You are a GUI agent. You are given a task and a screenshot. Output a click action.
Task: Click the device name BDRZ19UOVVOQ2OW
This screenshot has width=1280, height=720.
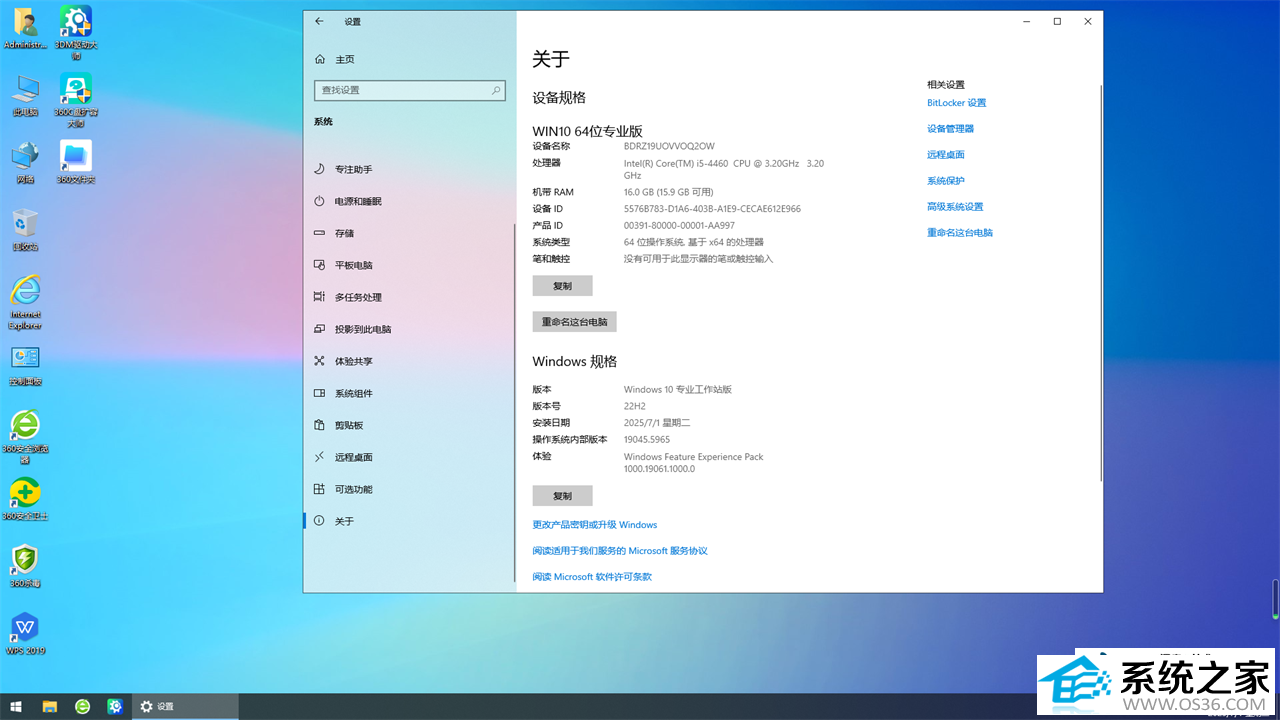(669, 146)
